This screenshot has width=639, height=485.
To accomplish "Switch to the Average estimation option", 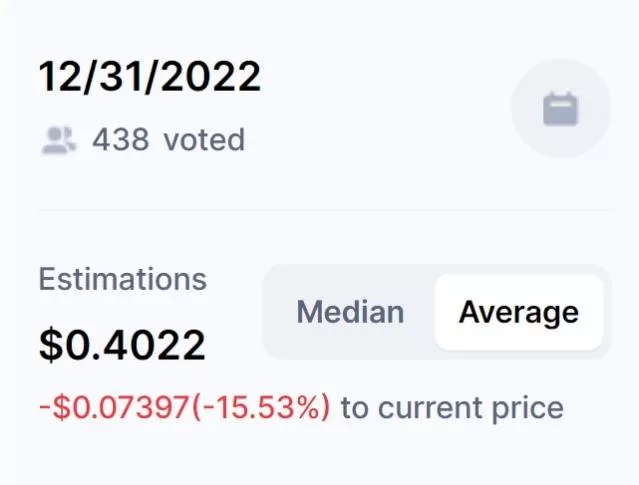I will click(518, 311).
